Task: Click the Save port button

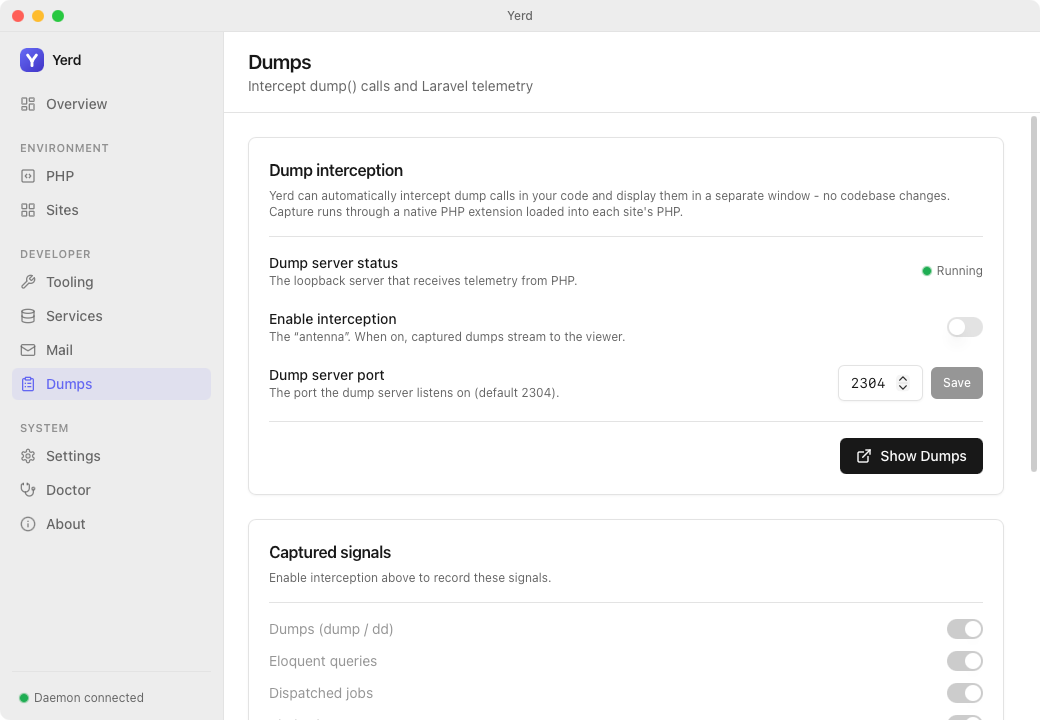Action: coord(956,383)
